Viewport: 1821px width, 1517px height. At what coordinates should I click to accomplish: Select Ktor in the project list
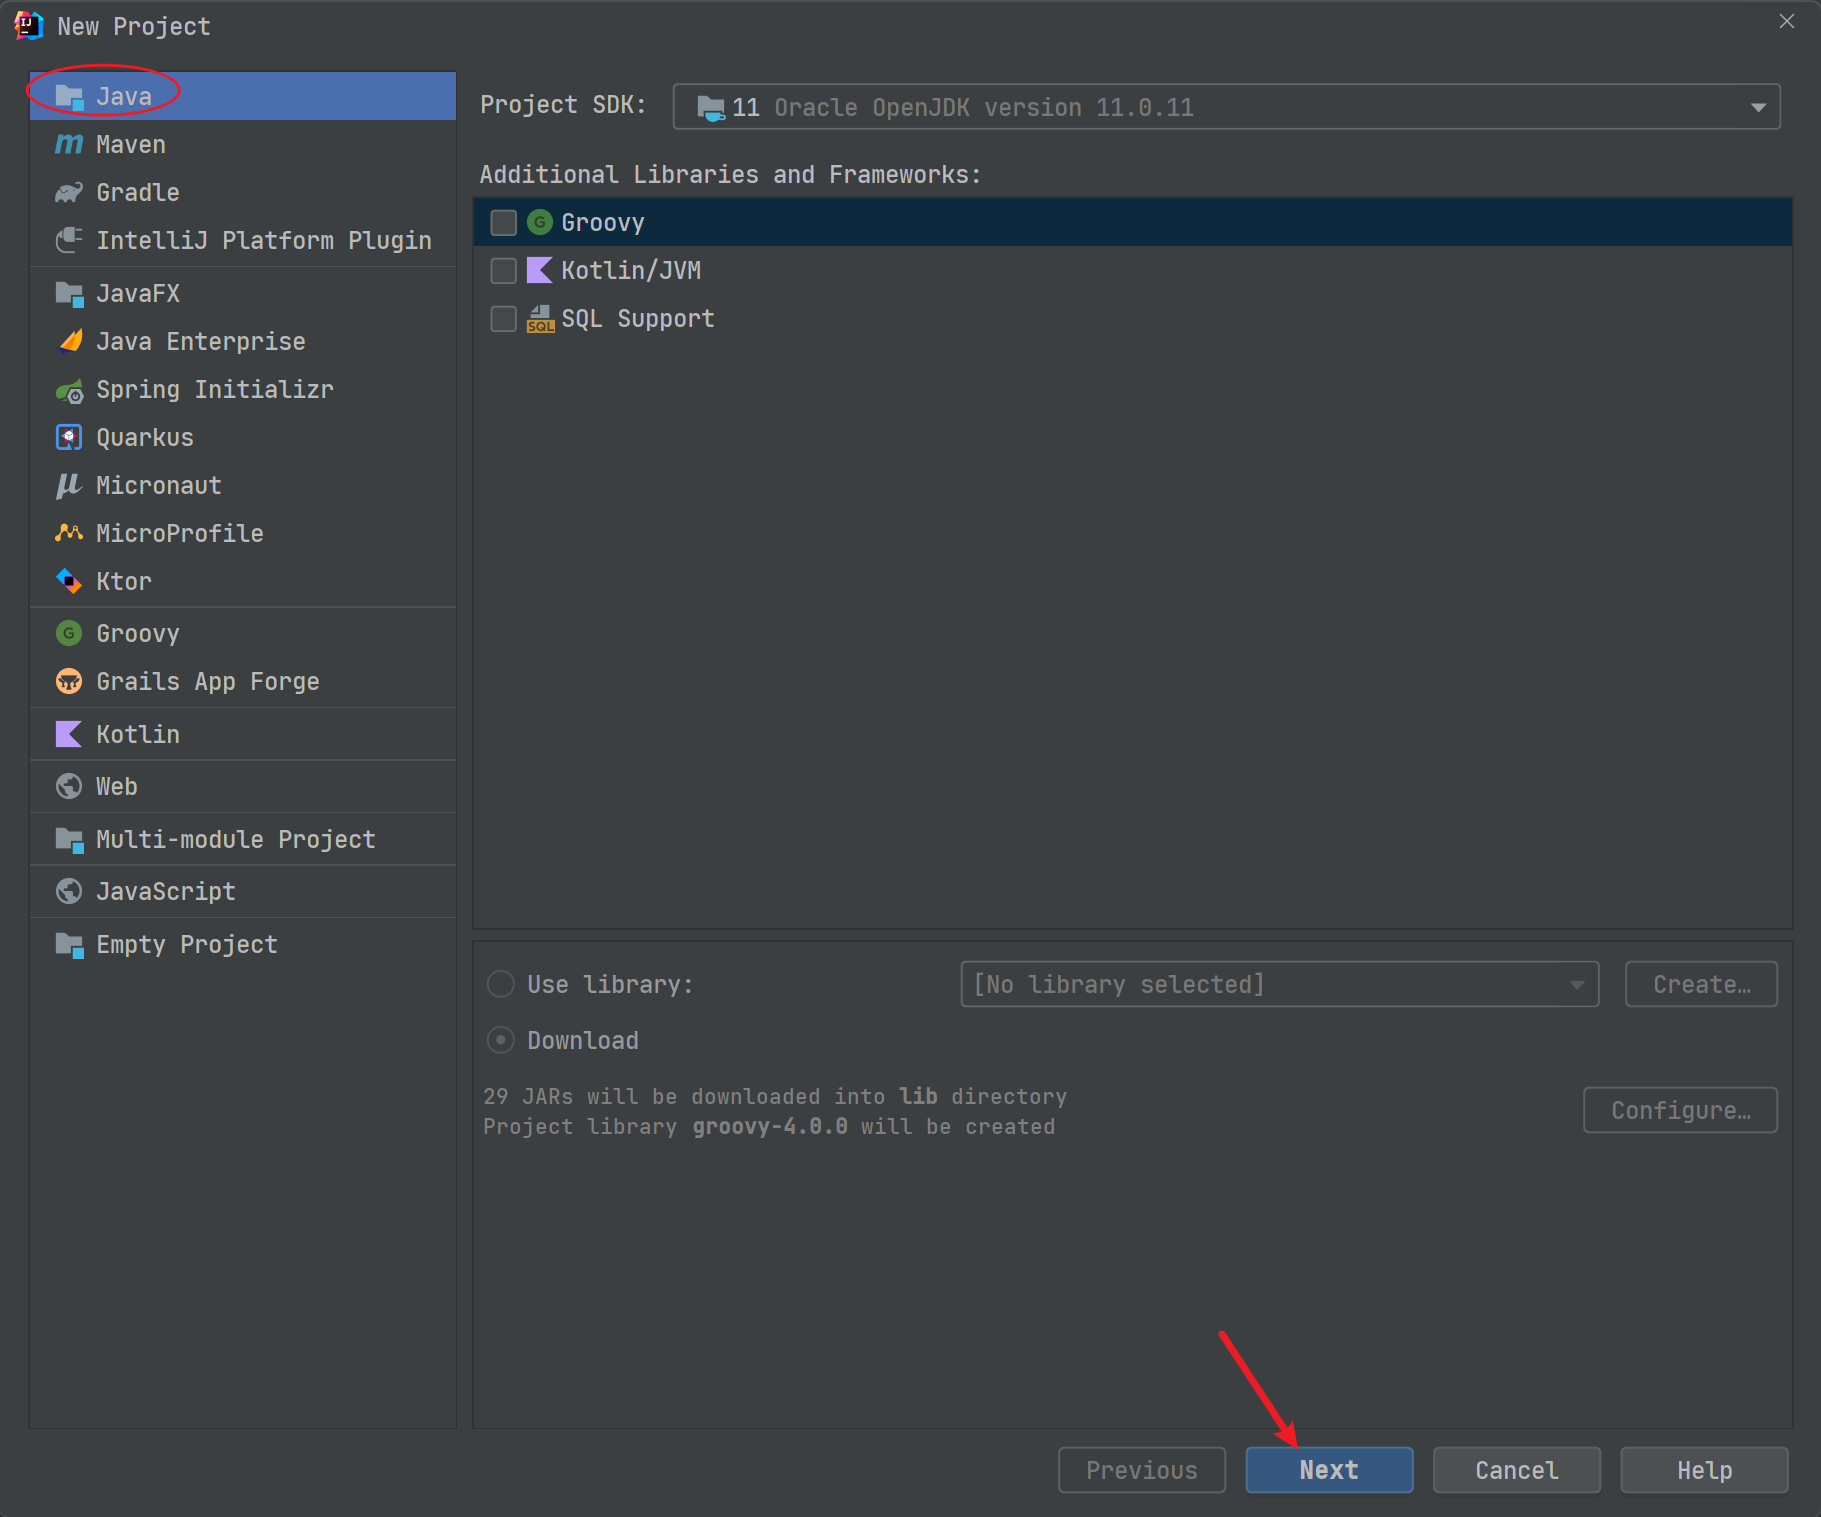(243, 581)
